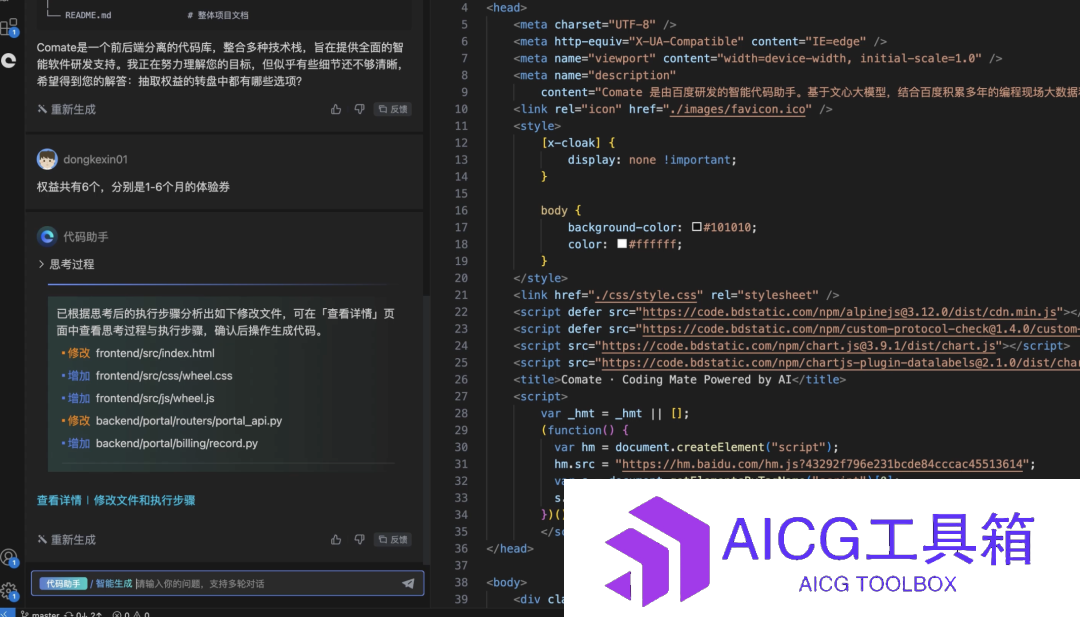Follow the alpinejs cdn.min.js URL in the editor

pyautogui.click(x=849, y=313)
